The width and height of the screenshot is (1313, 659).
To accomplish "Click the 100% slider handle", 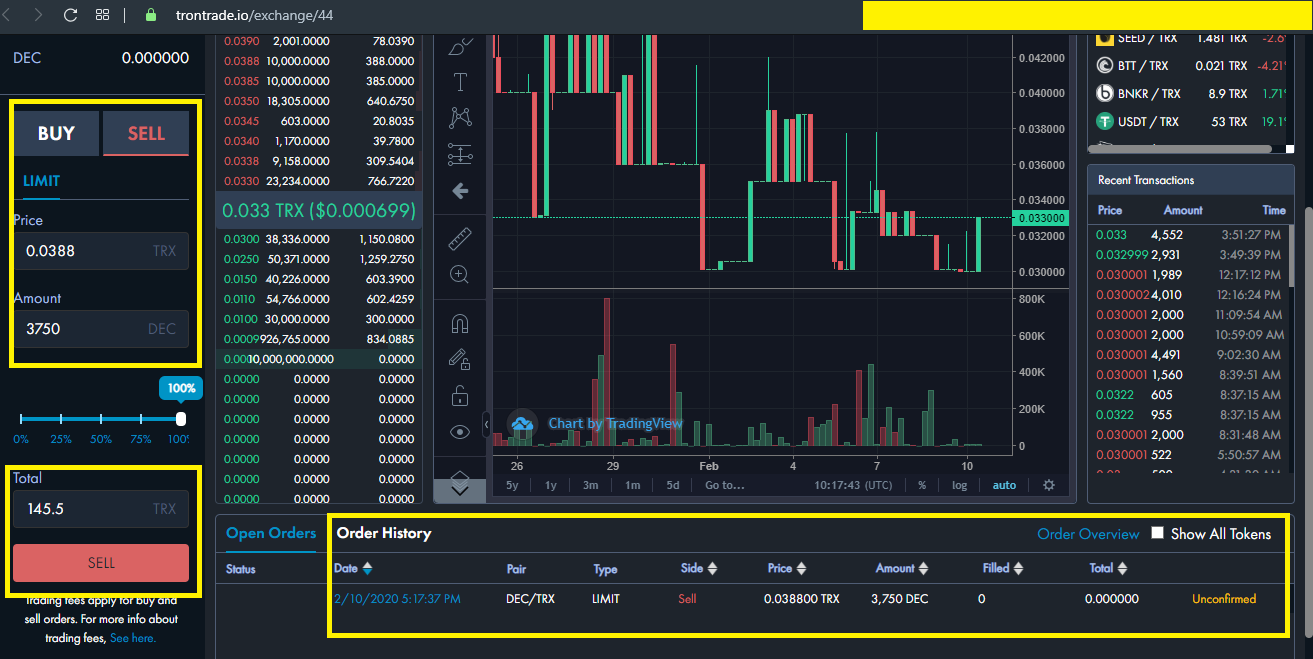I will [x=181, y=418].
